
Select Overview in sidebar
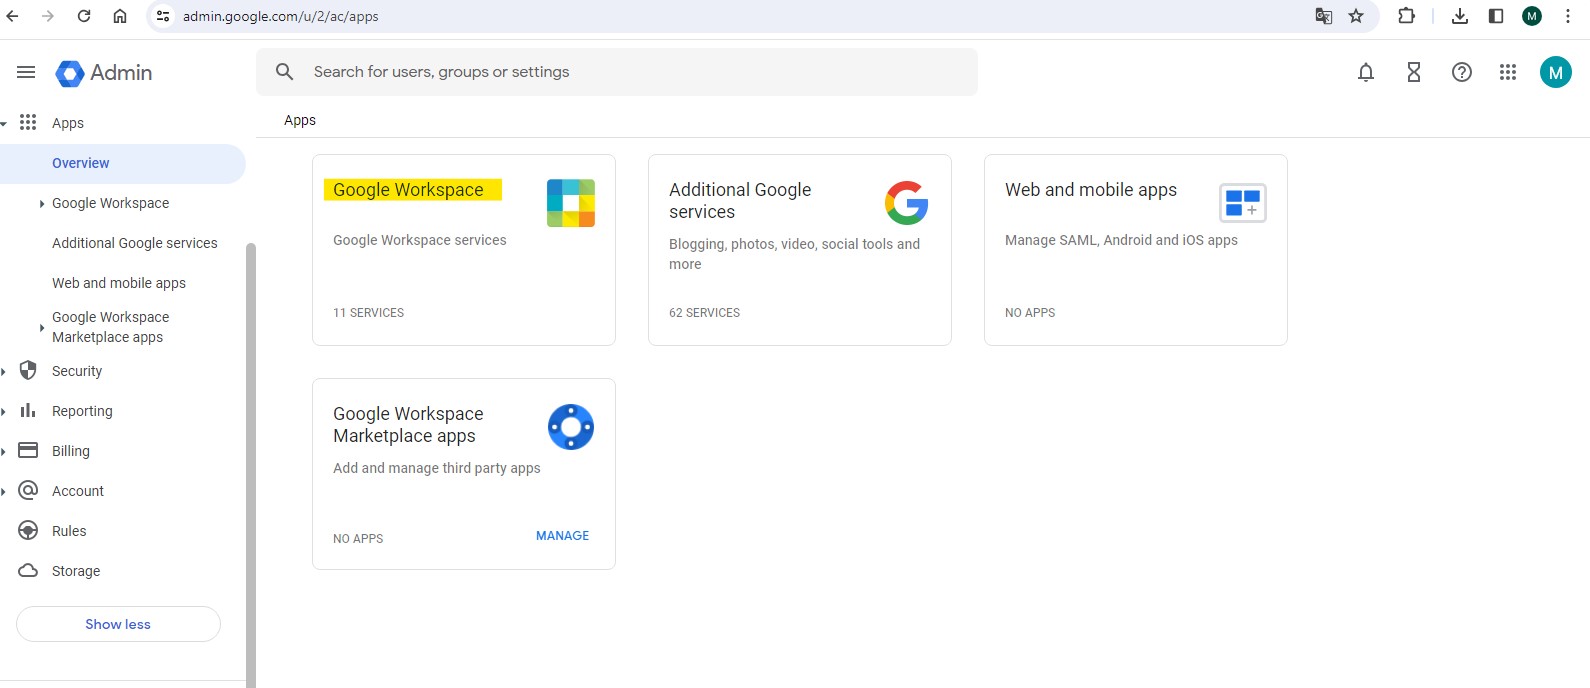122,163
